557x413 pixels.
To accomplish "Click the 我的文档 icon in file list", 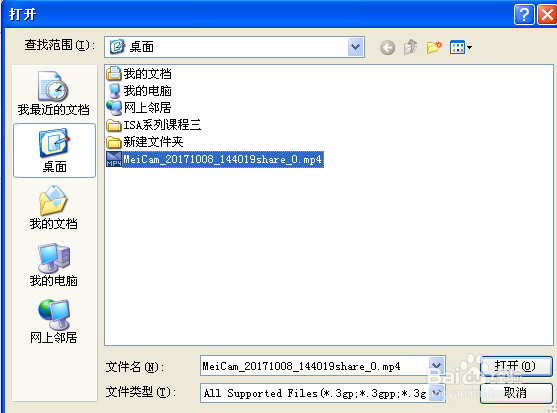I will (114, 74).
